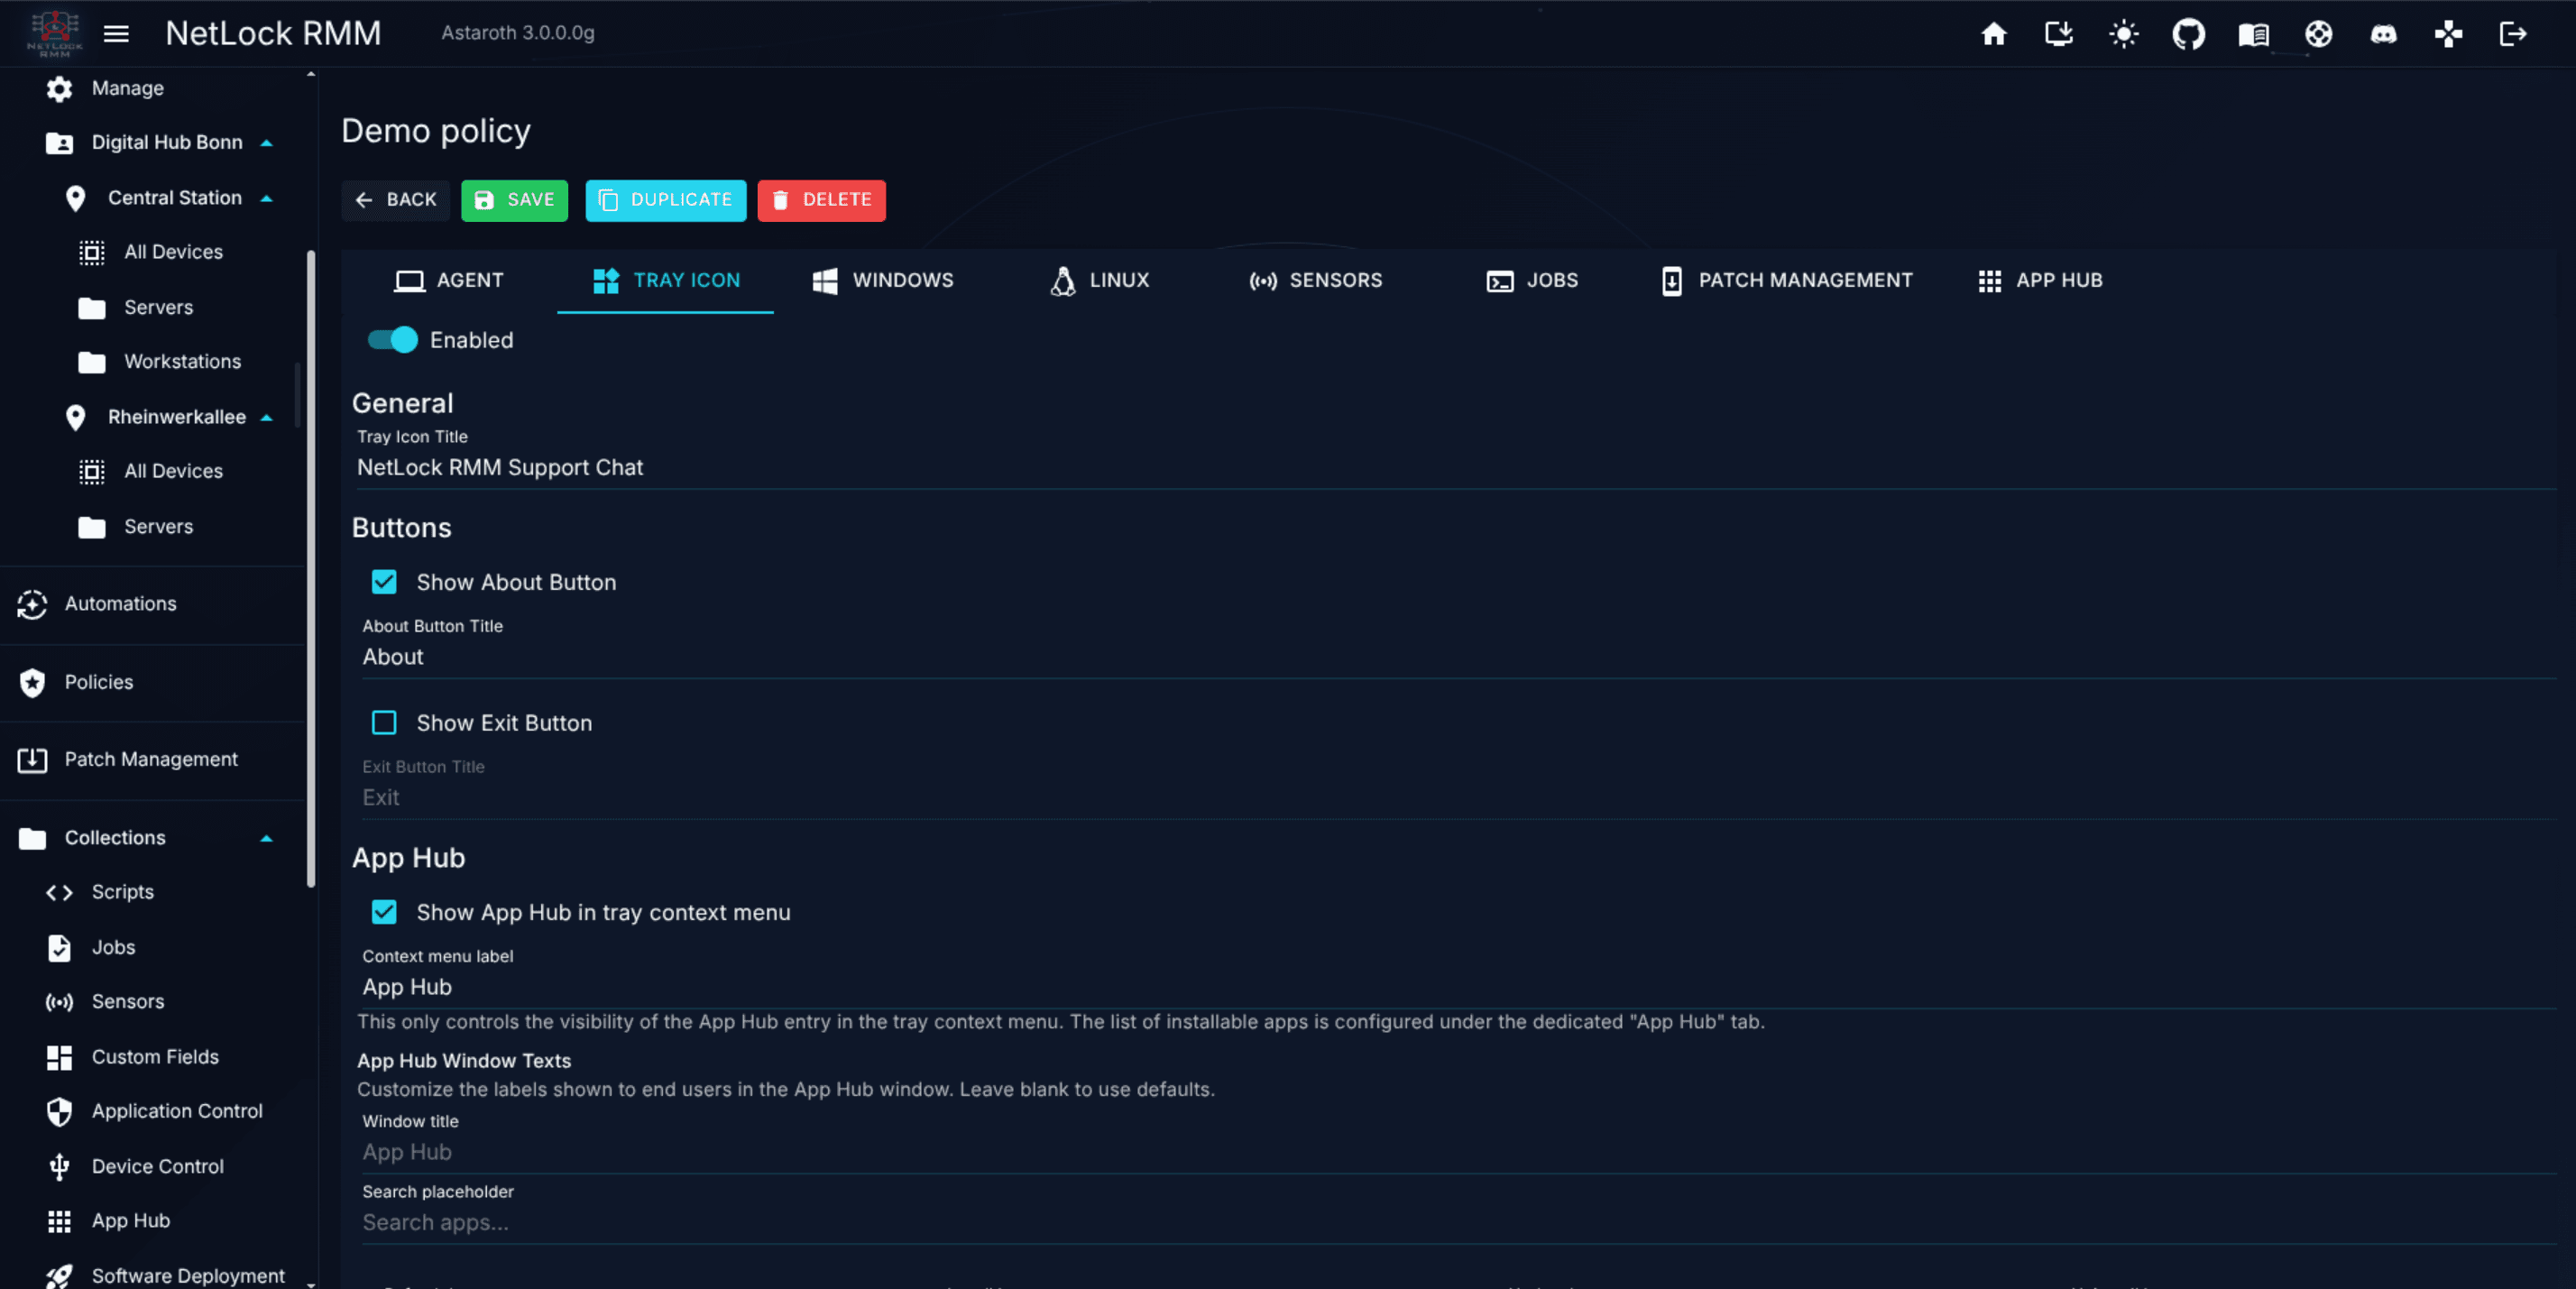Collapse the Central Station location arrow
Viewport: 2576px width, 1289px height.
266,198
